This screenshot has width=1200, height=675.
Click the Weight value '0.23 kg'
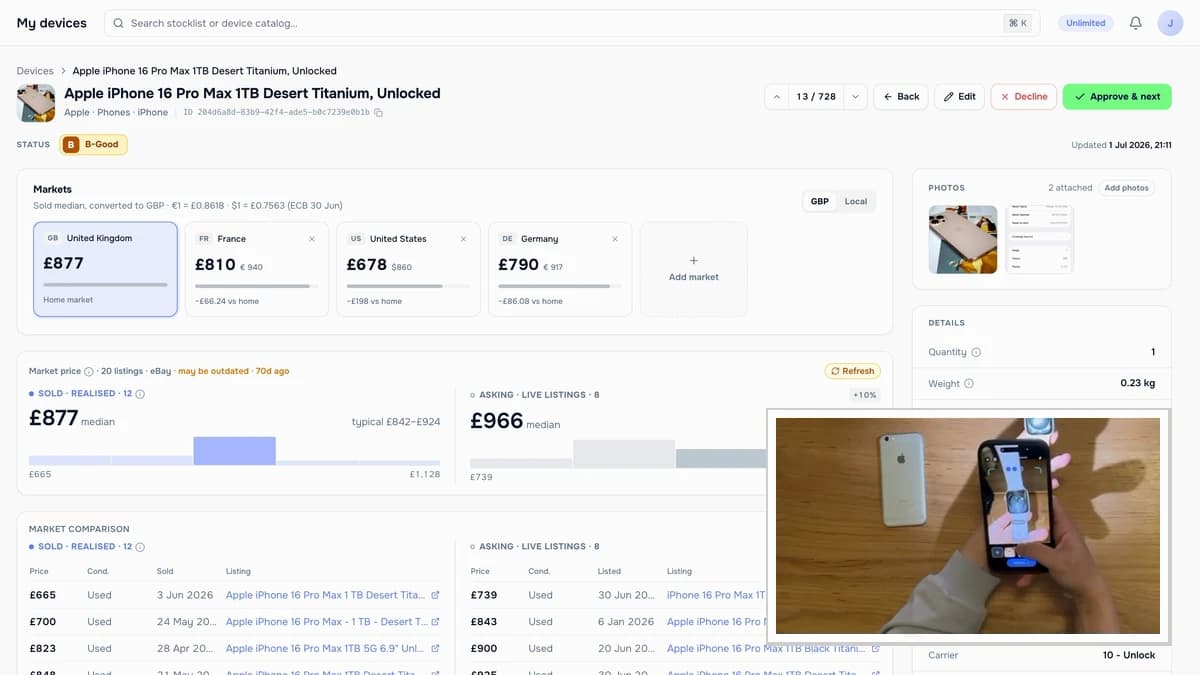click(x=1138, y=383)
